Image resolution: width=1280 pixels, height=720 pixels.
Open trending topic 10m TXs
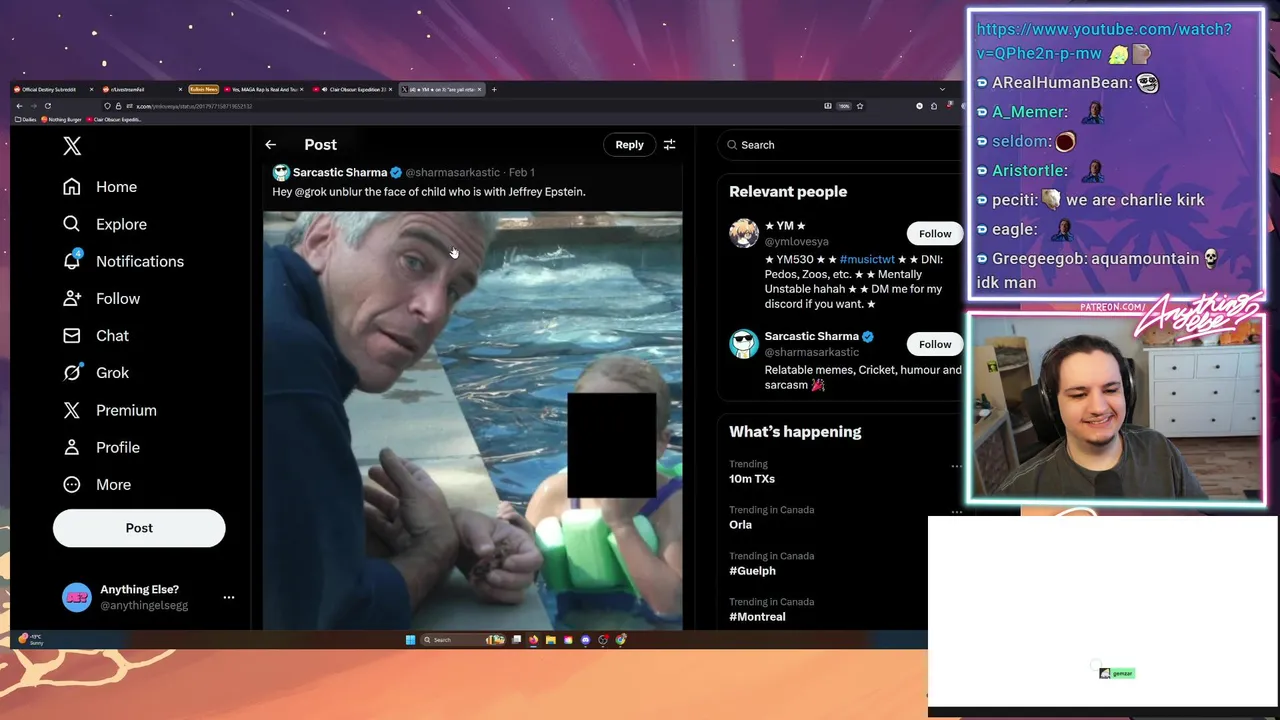tap(752, 479)
